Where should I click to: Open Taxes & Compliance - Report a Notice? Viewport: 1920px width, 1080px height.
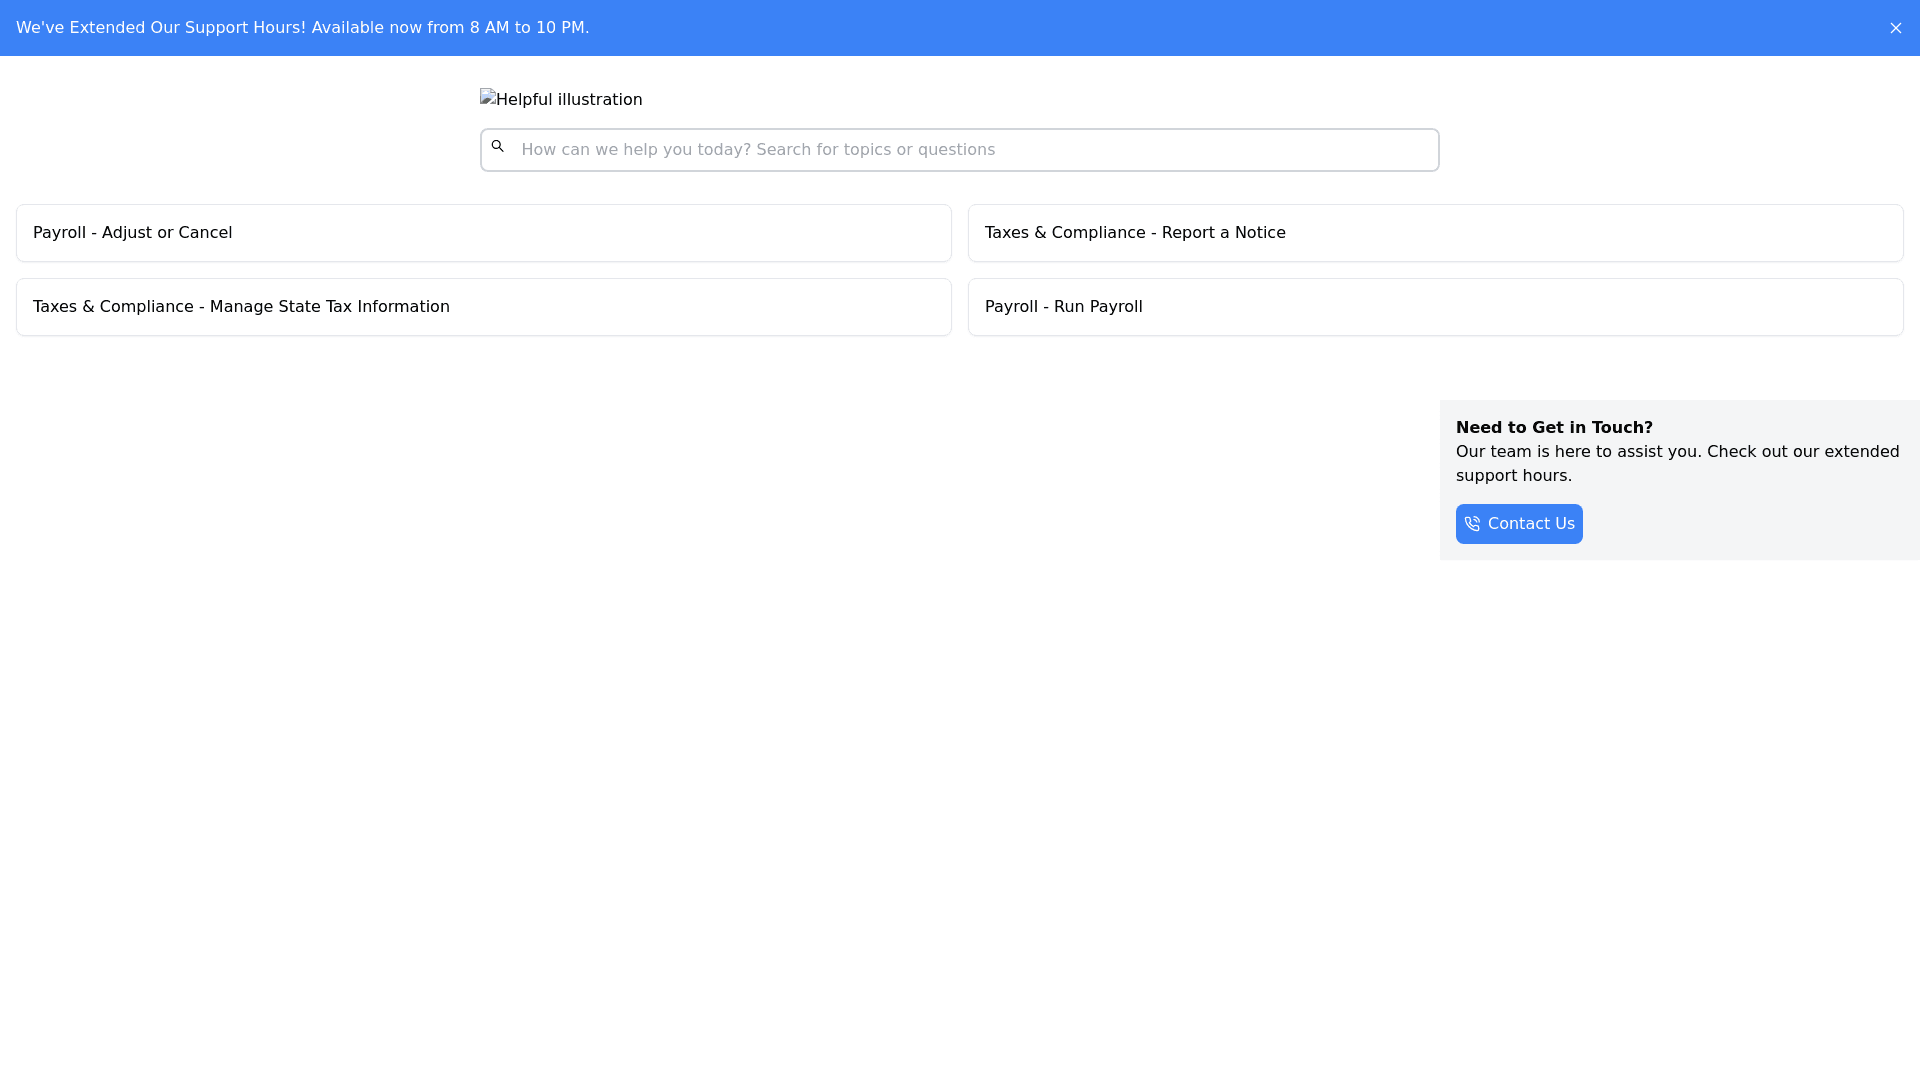click(1135, 233)
